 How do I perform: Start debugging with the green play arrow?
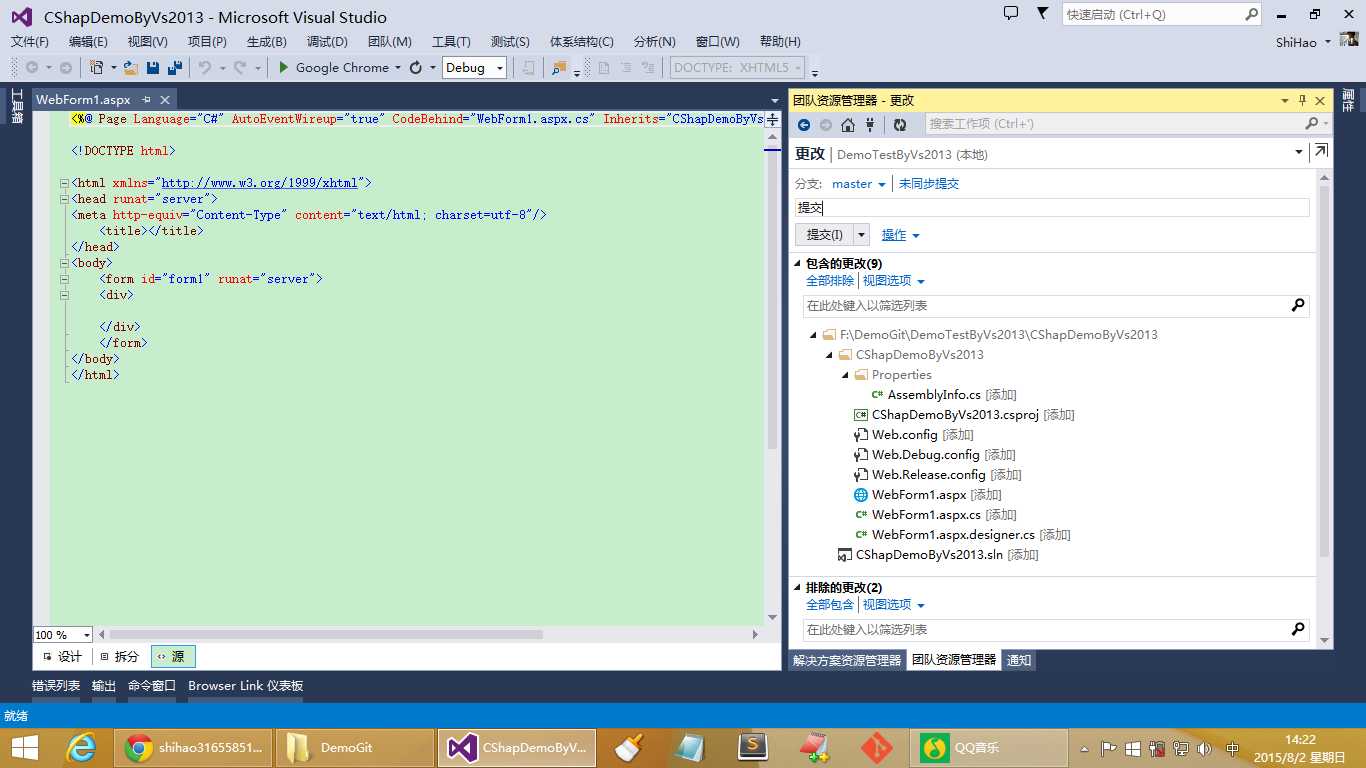284,68
